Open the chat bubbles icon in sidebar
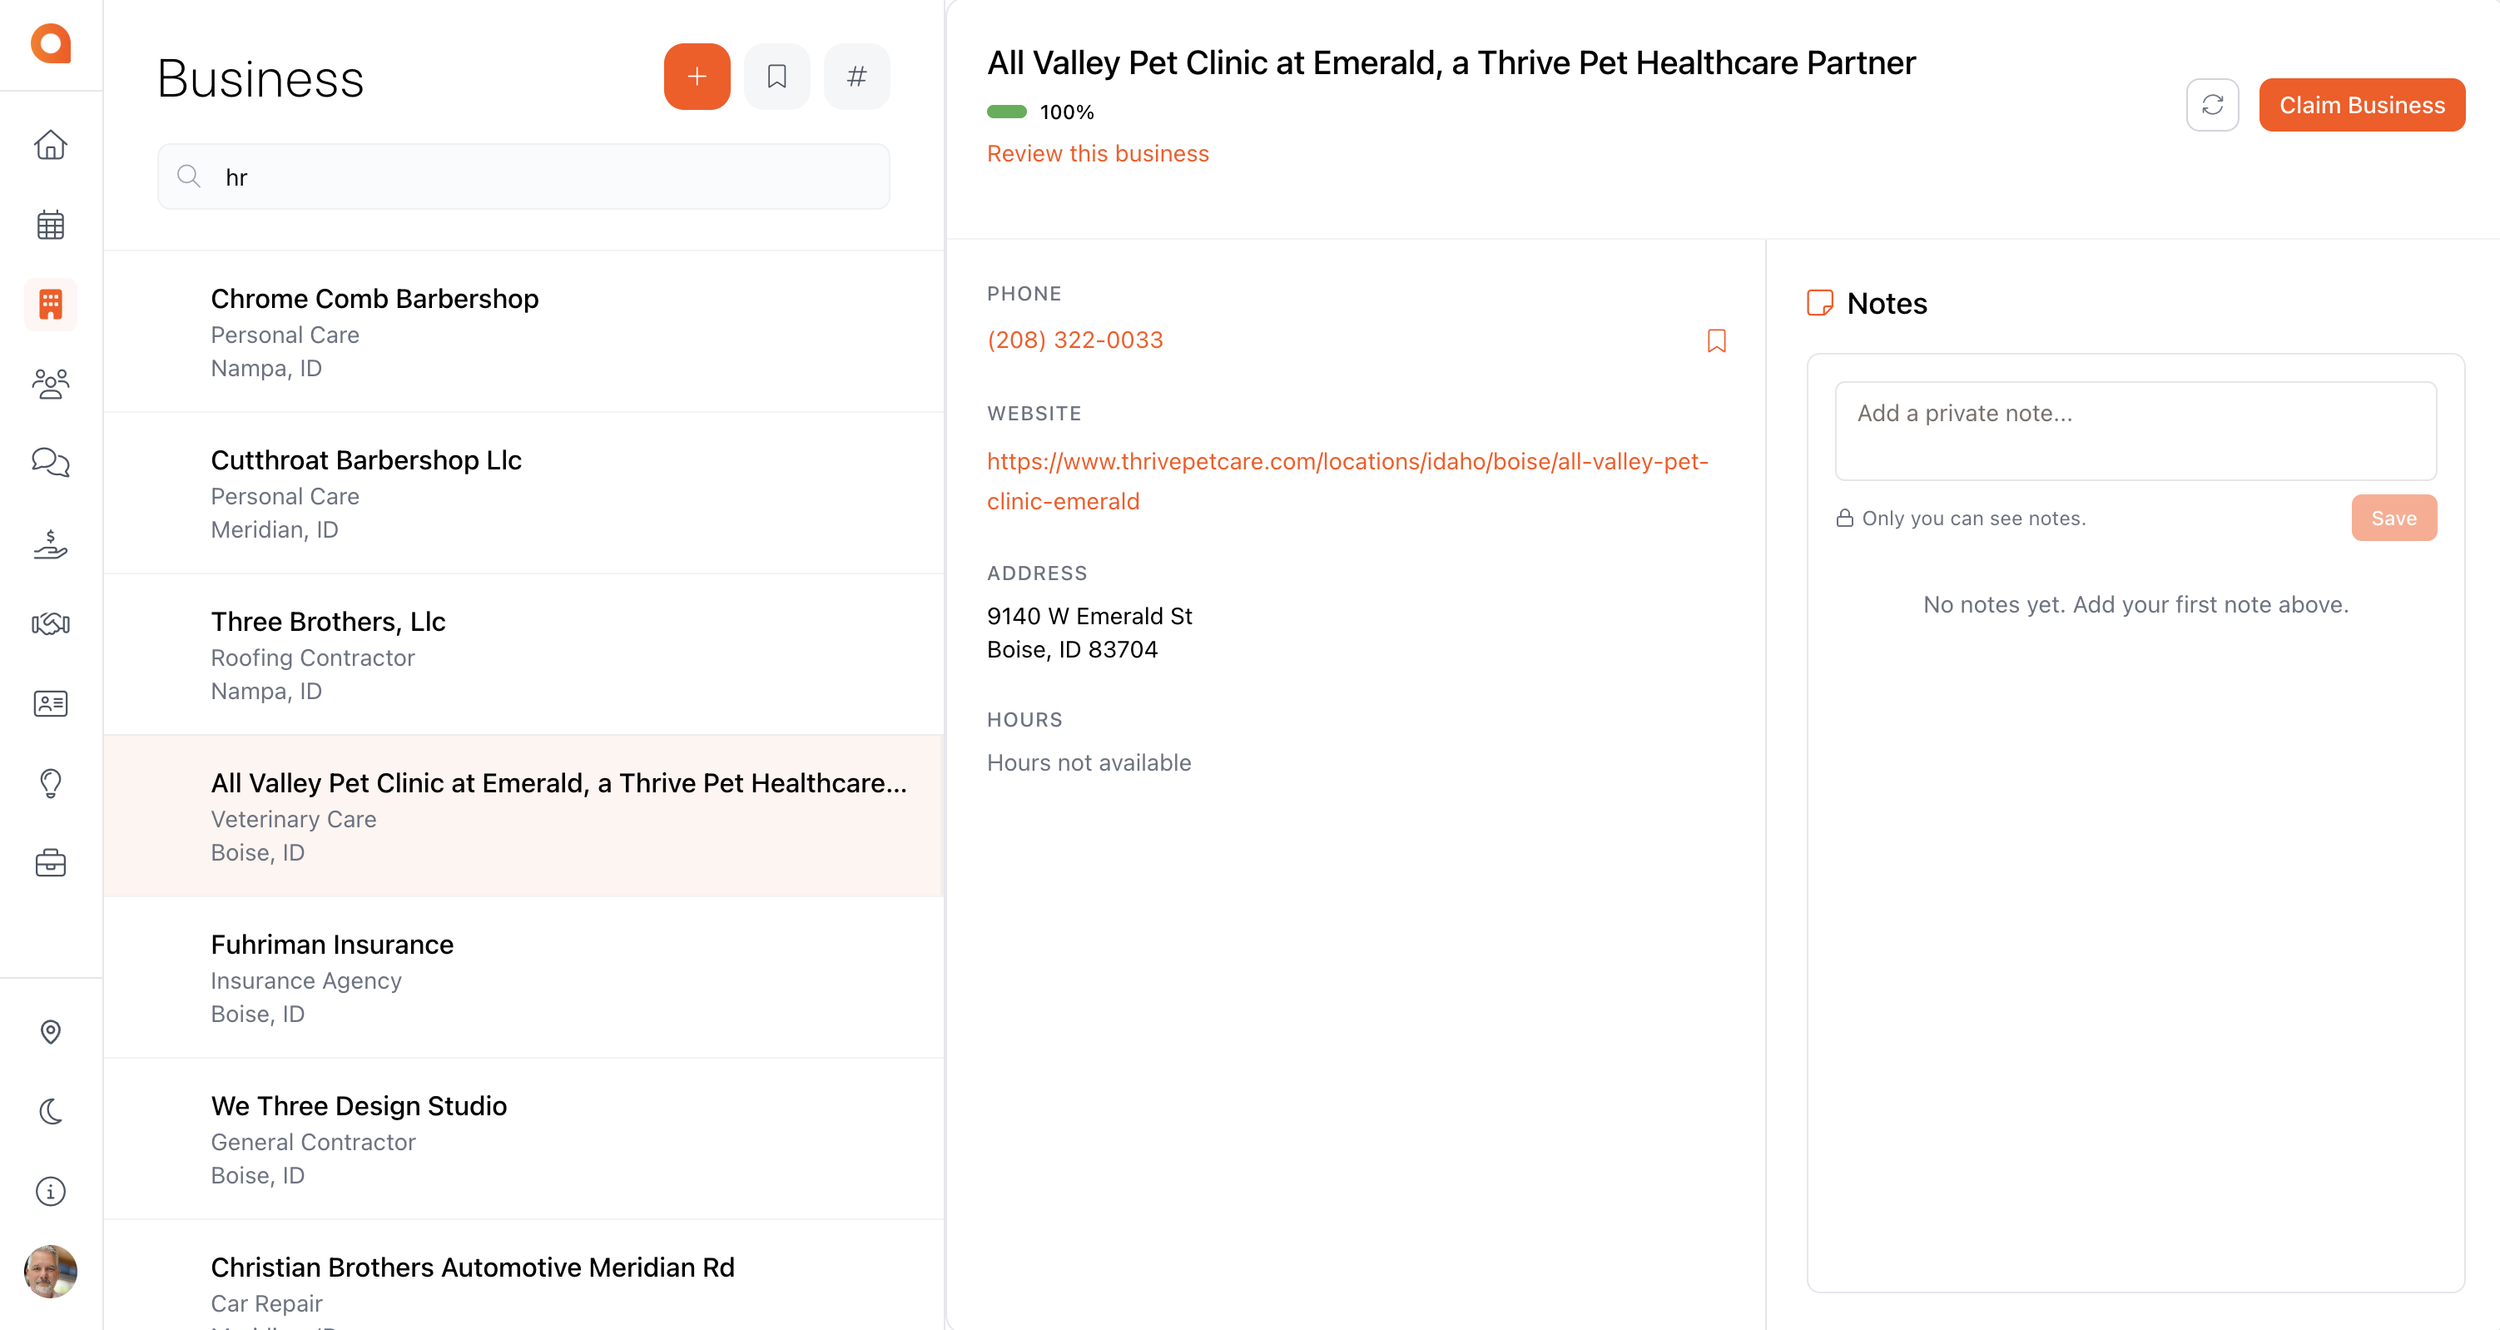The height and width of the screenshot is (1330, 2500). (50, 463)
